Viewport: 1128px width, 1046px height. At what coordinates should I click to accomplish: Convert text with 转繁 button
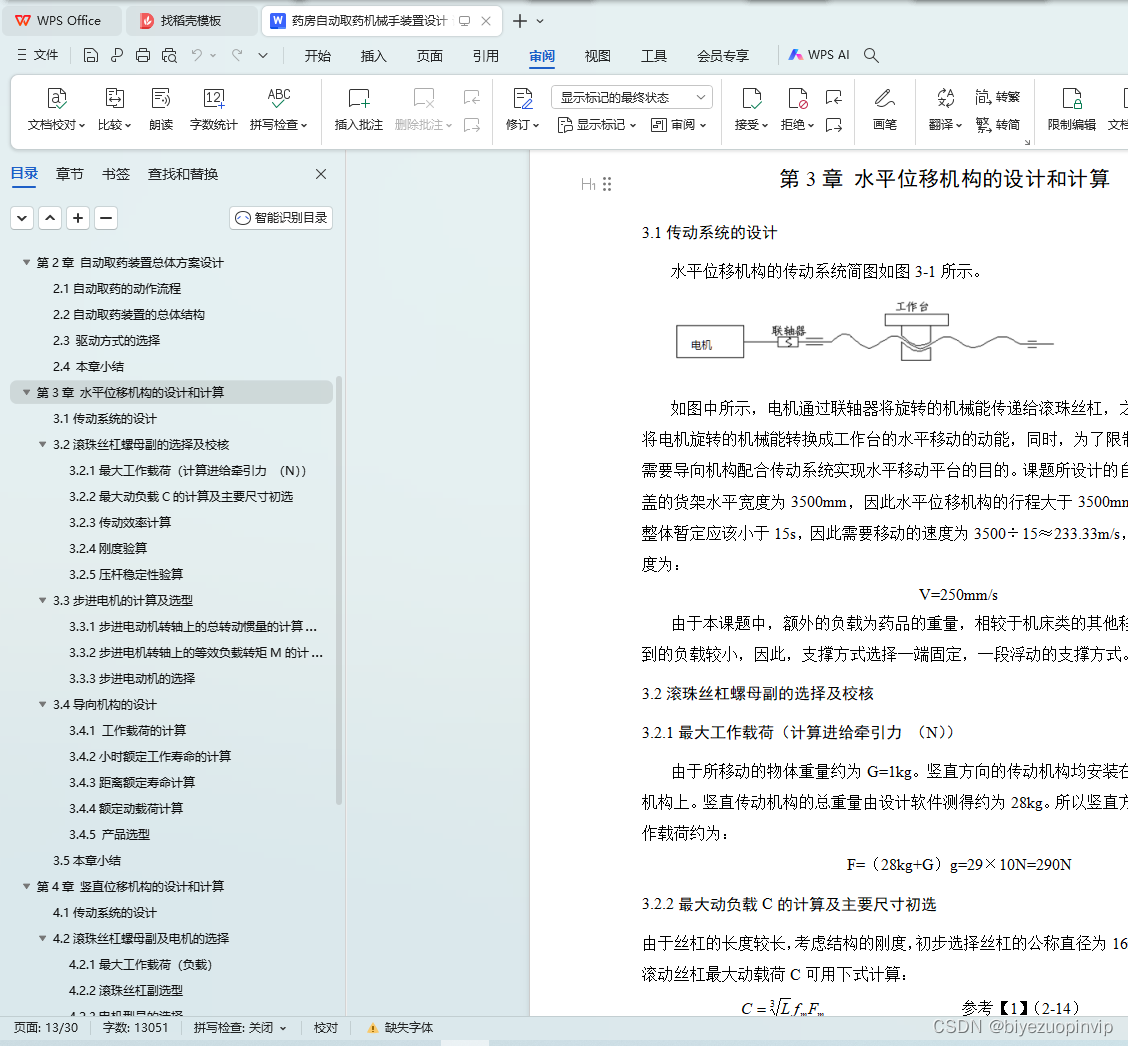(998, 96)
